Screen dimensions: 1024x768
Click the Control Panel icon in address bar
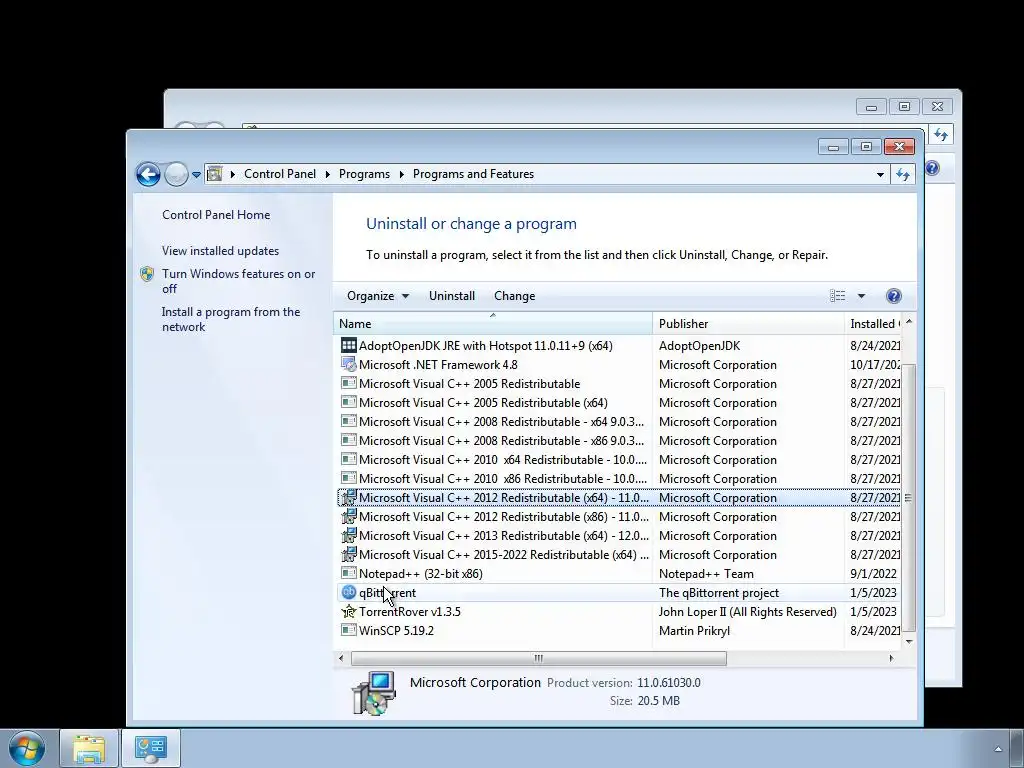click(x=214, y=174)
